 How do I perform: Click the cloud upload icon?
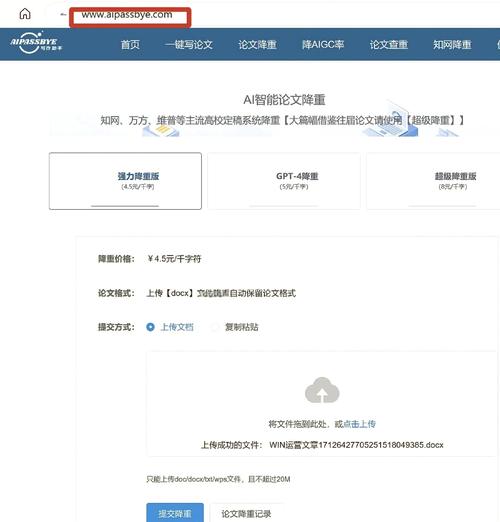pos(322,390)
